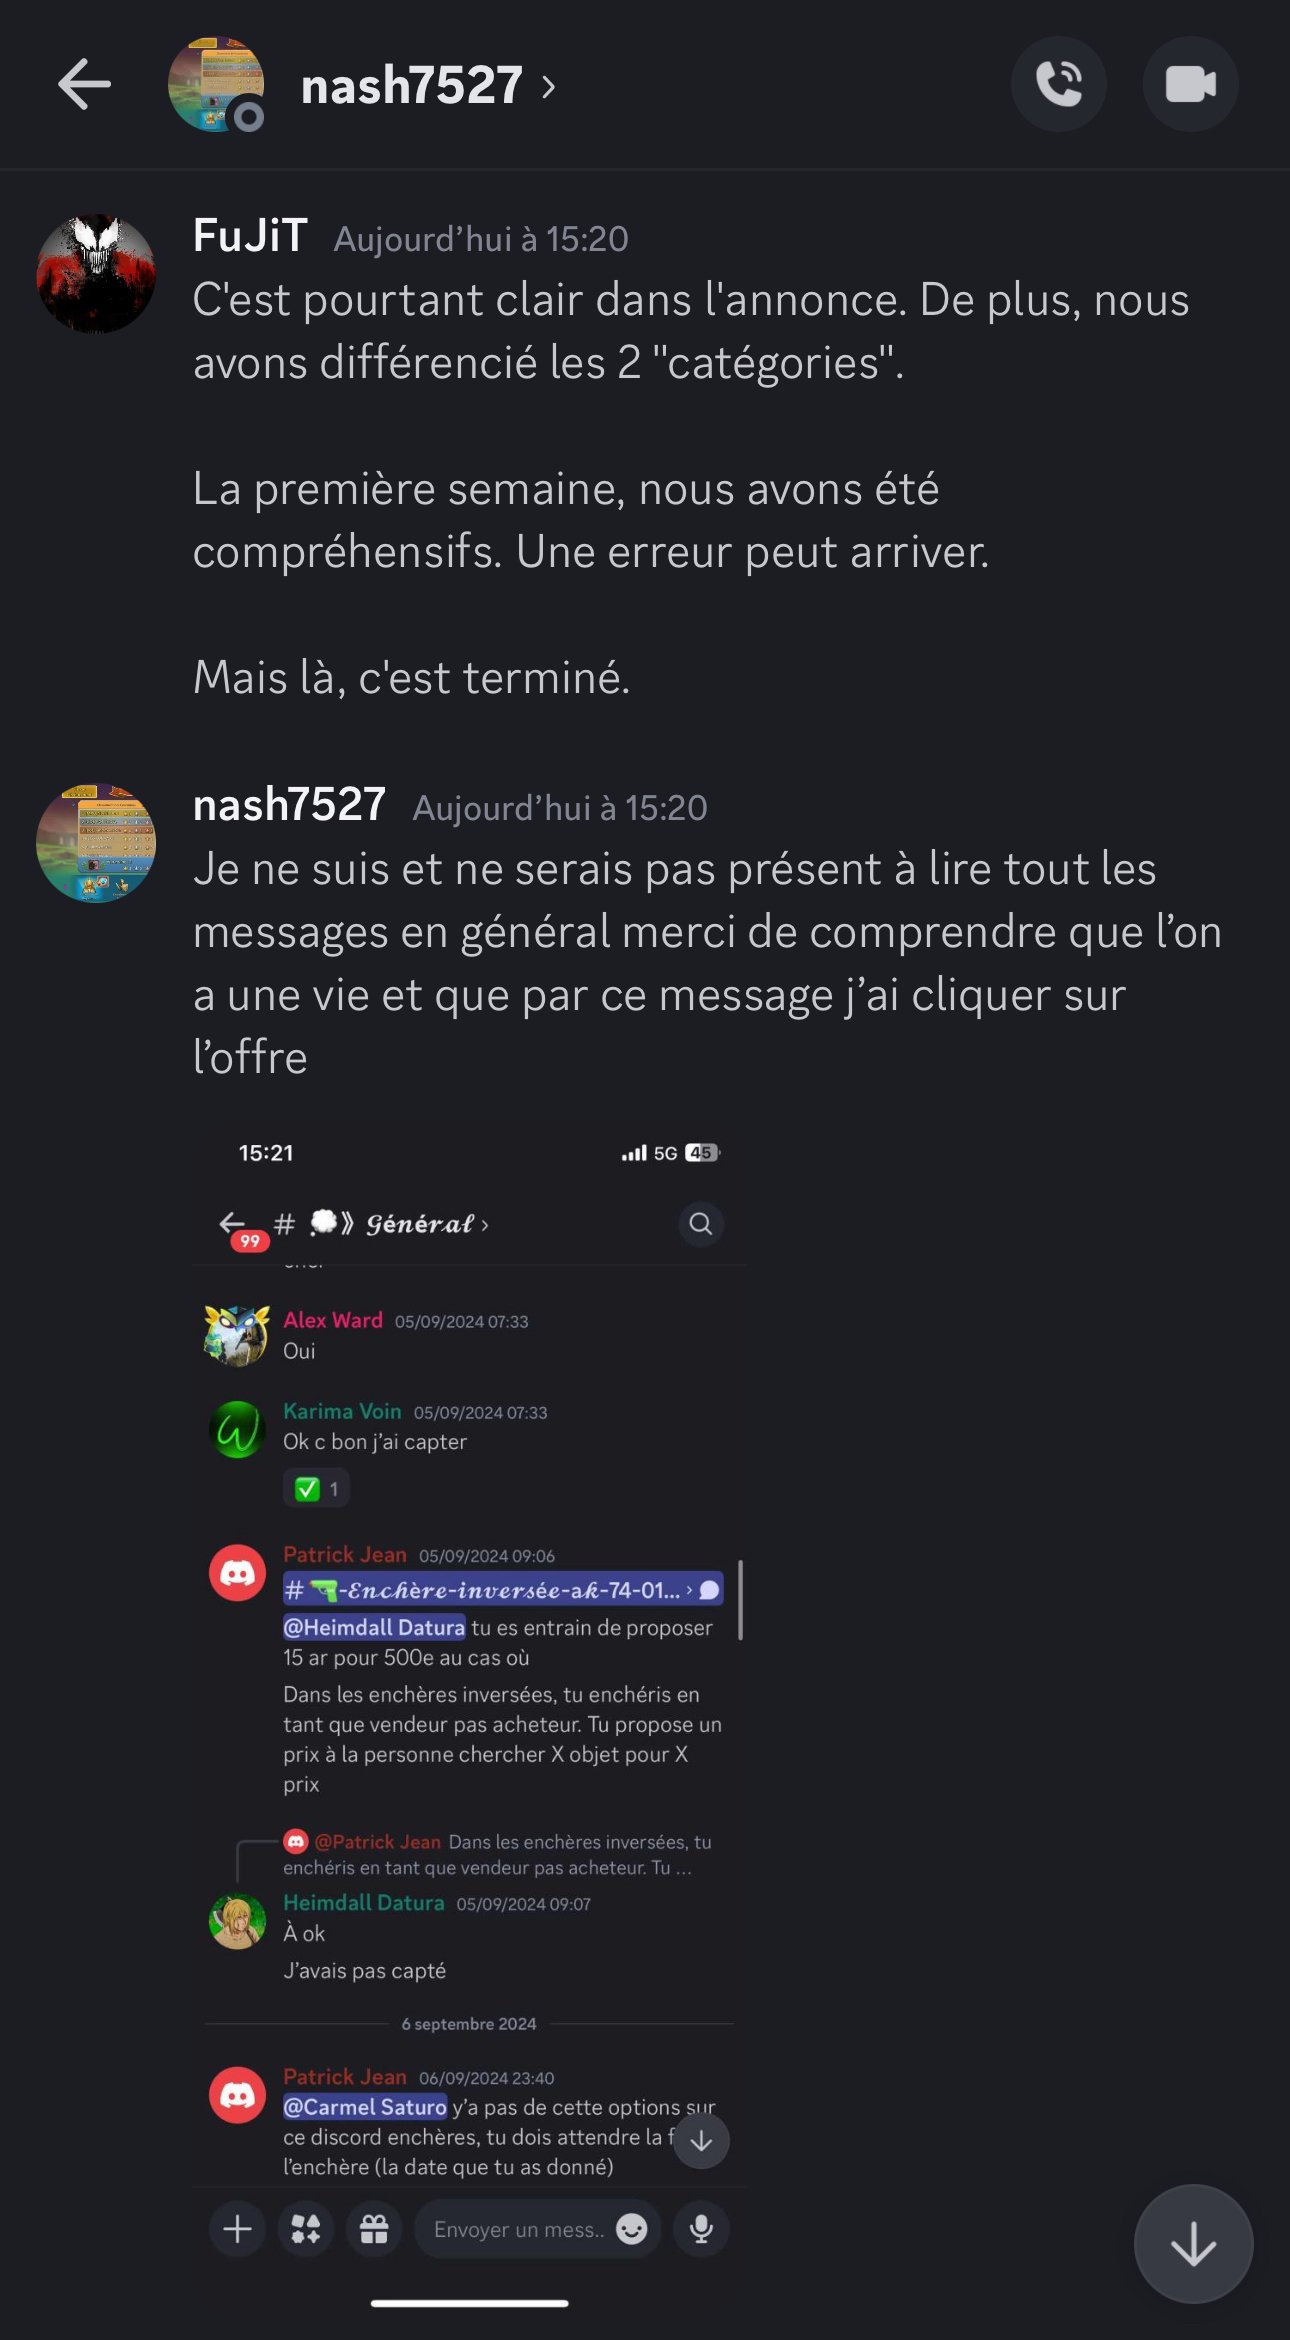Tap the back arrow in header
Screen dimensions: 1290x2340
point(84,84)
